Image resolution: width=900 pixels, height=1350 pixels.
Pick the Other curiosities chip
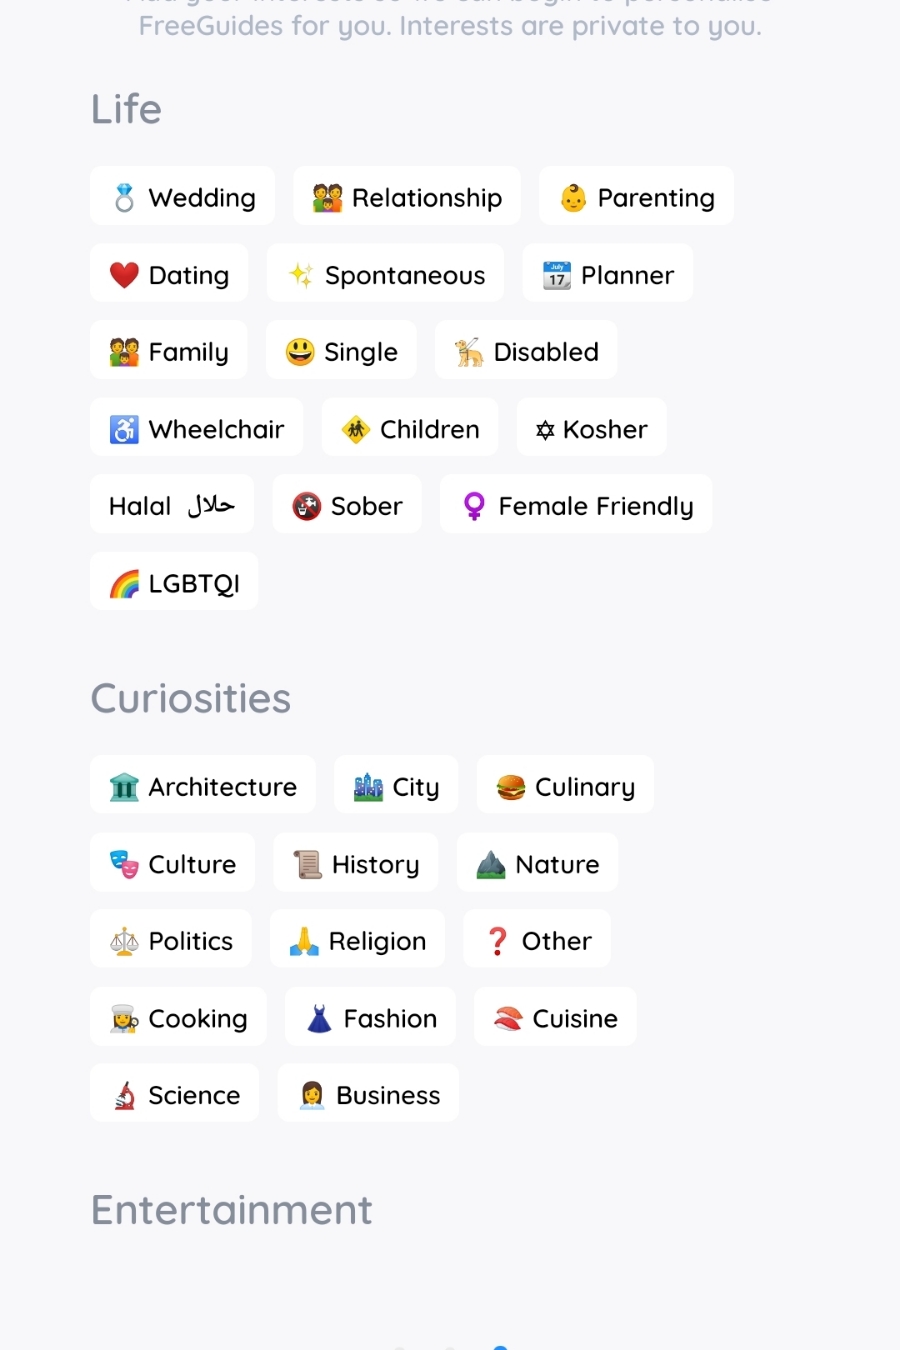pos(537,941)
